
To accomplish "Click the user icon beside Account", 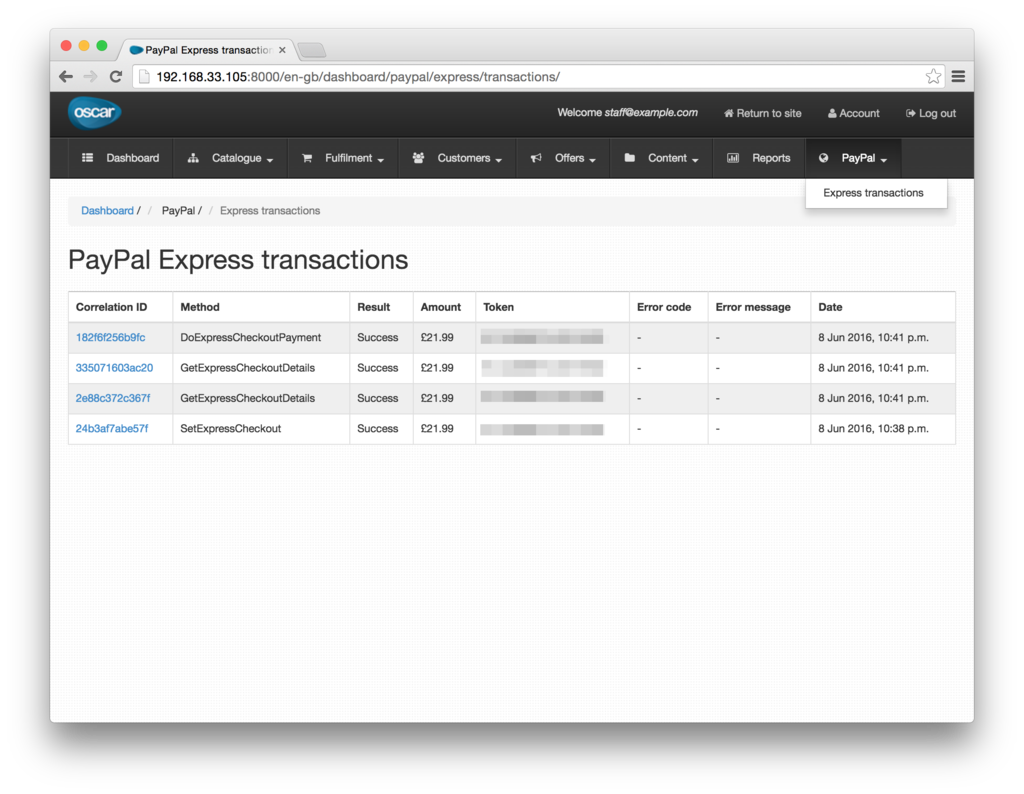I will [x=832, y=114].
